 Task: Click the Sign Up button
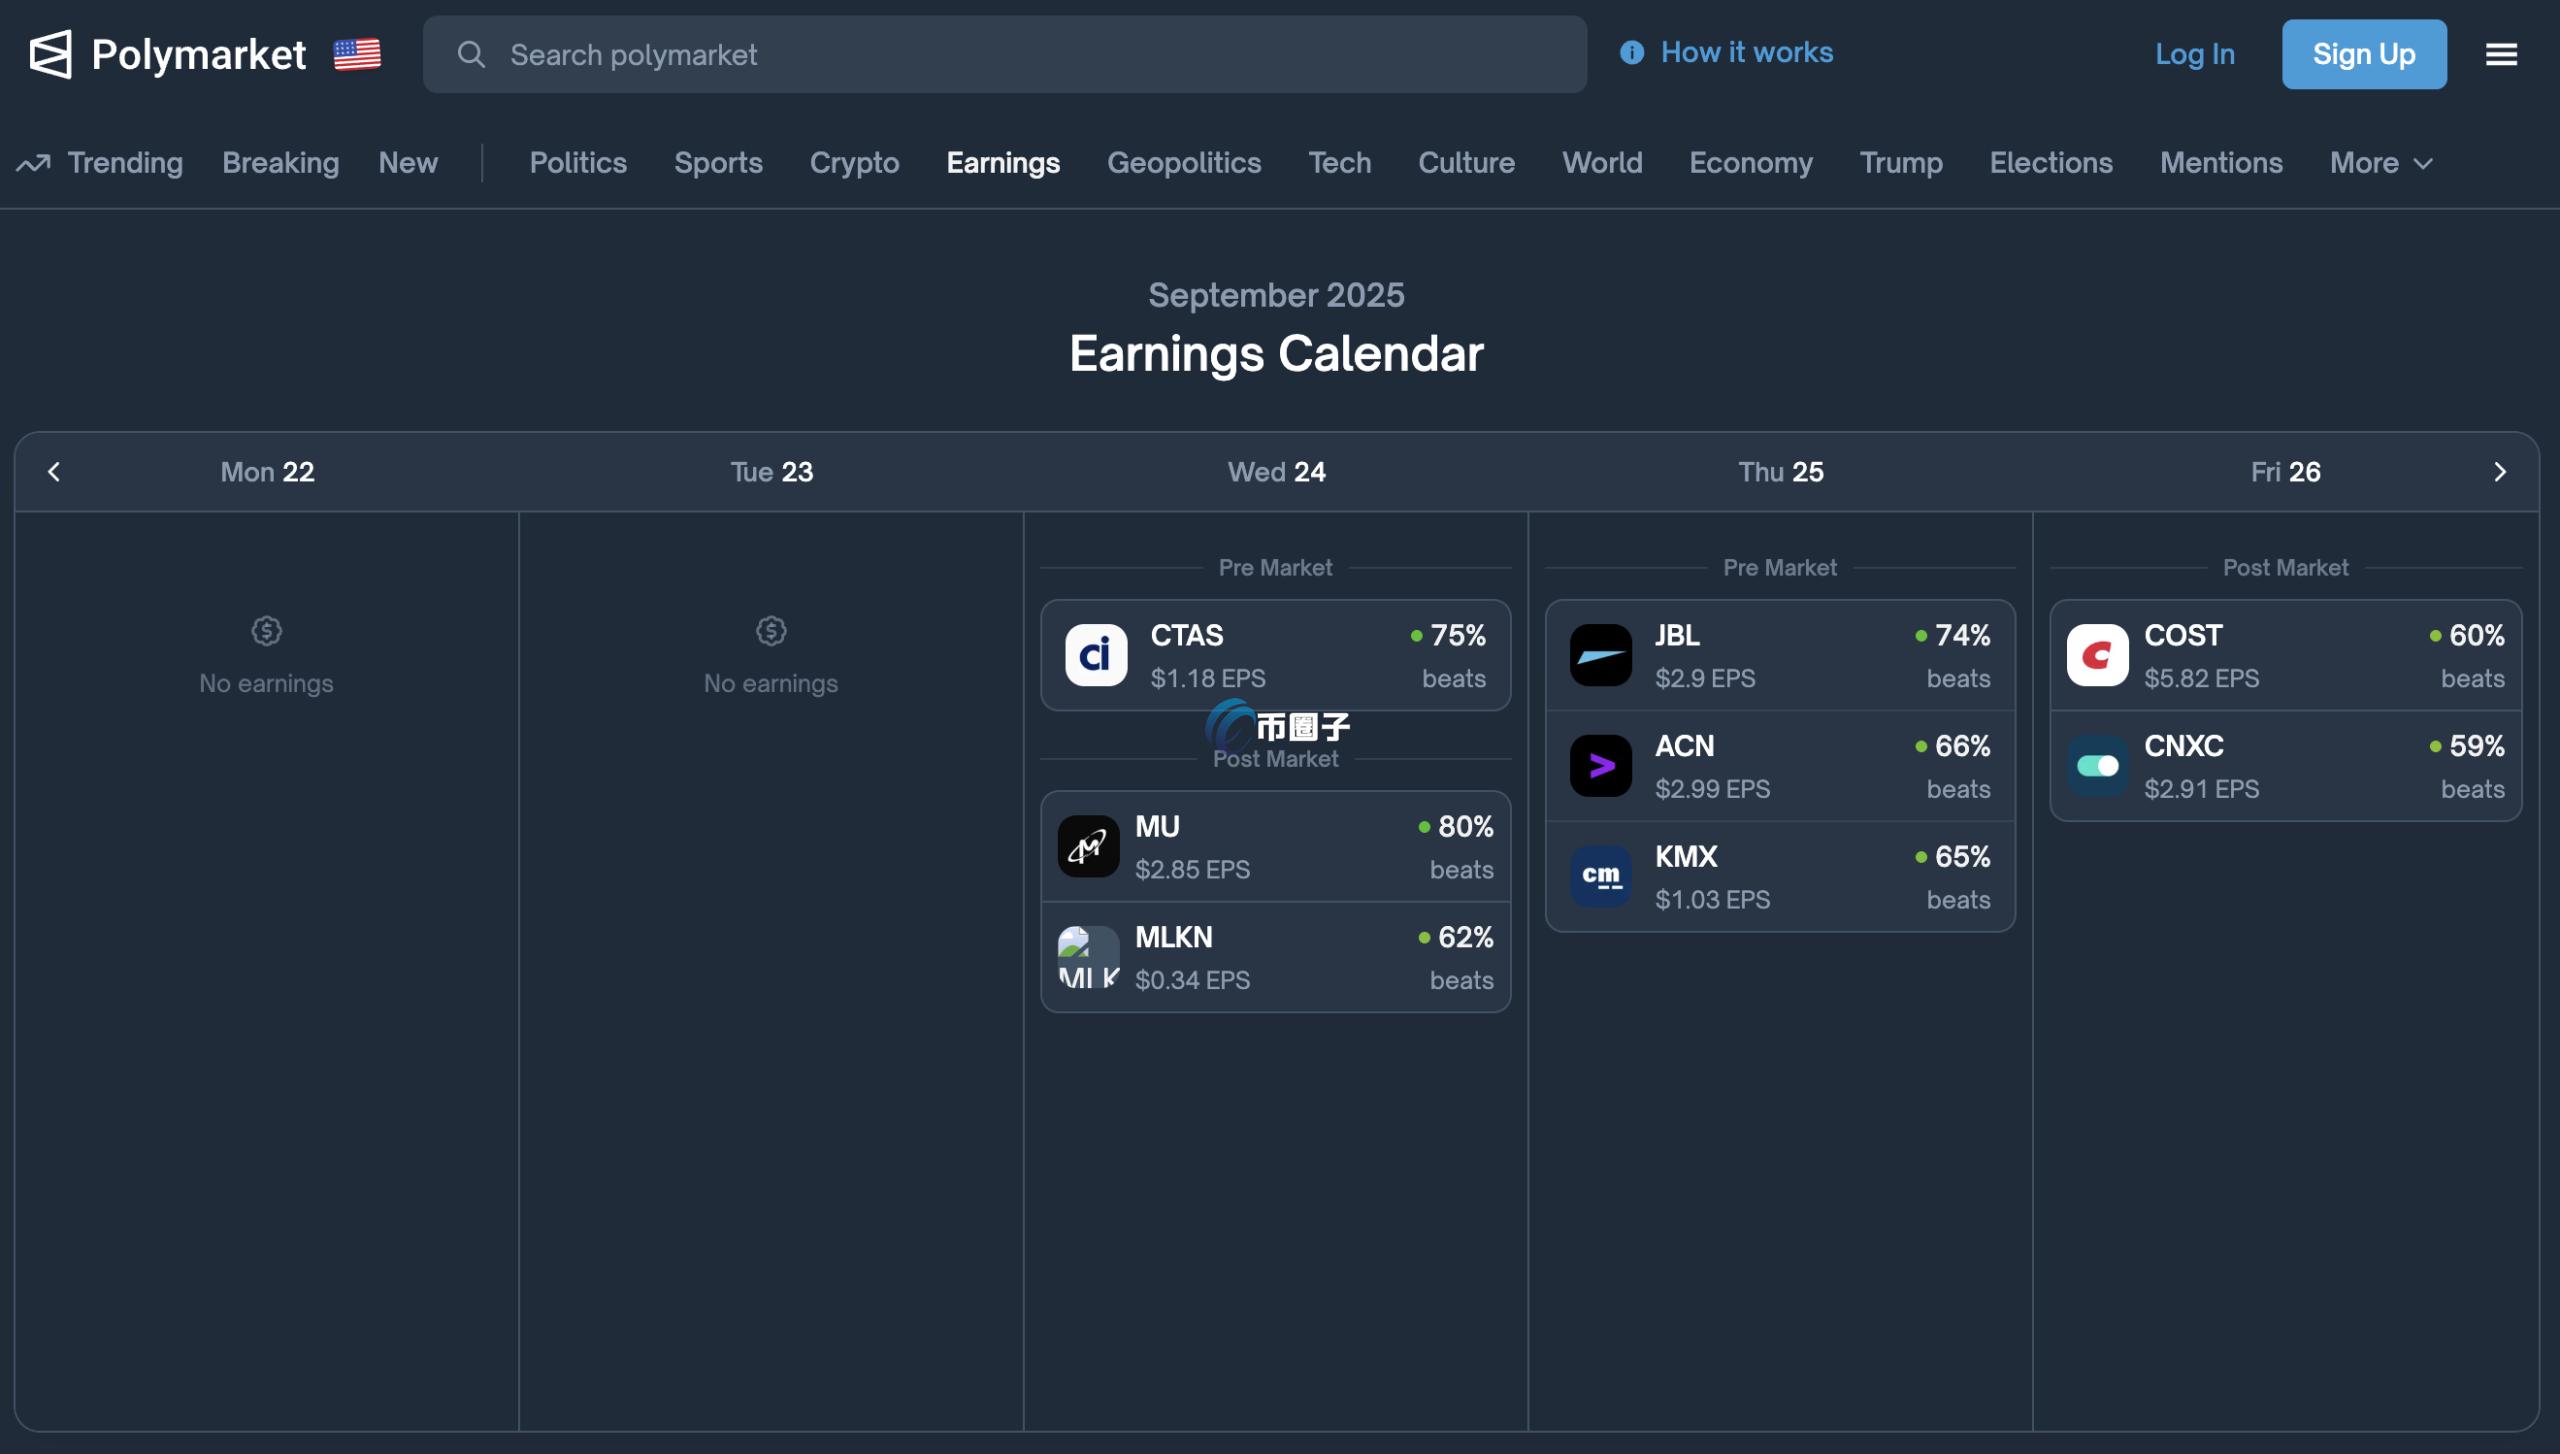click(2363, 54)
